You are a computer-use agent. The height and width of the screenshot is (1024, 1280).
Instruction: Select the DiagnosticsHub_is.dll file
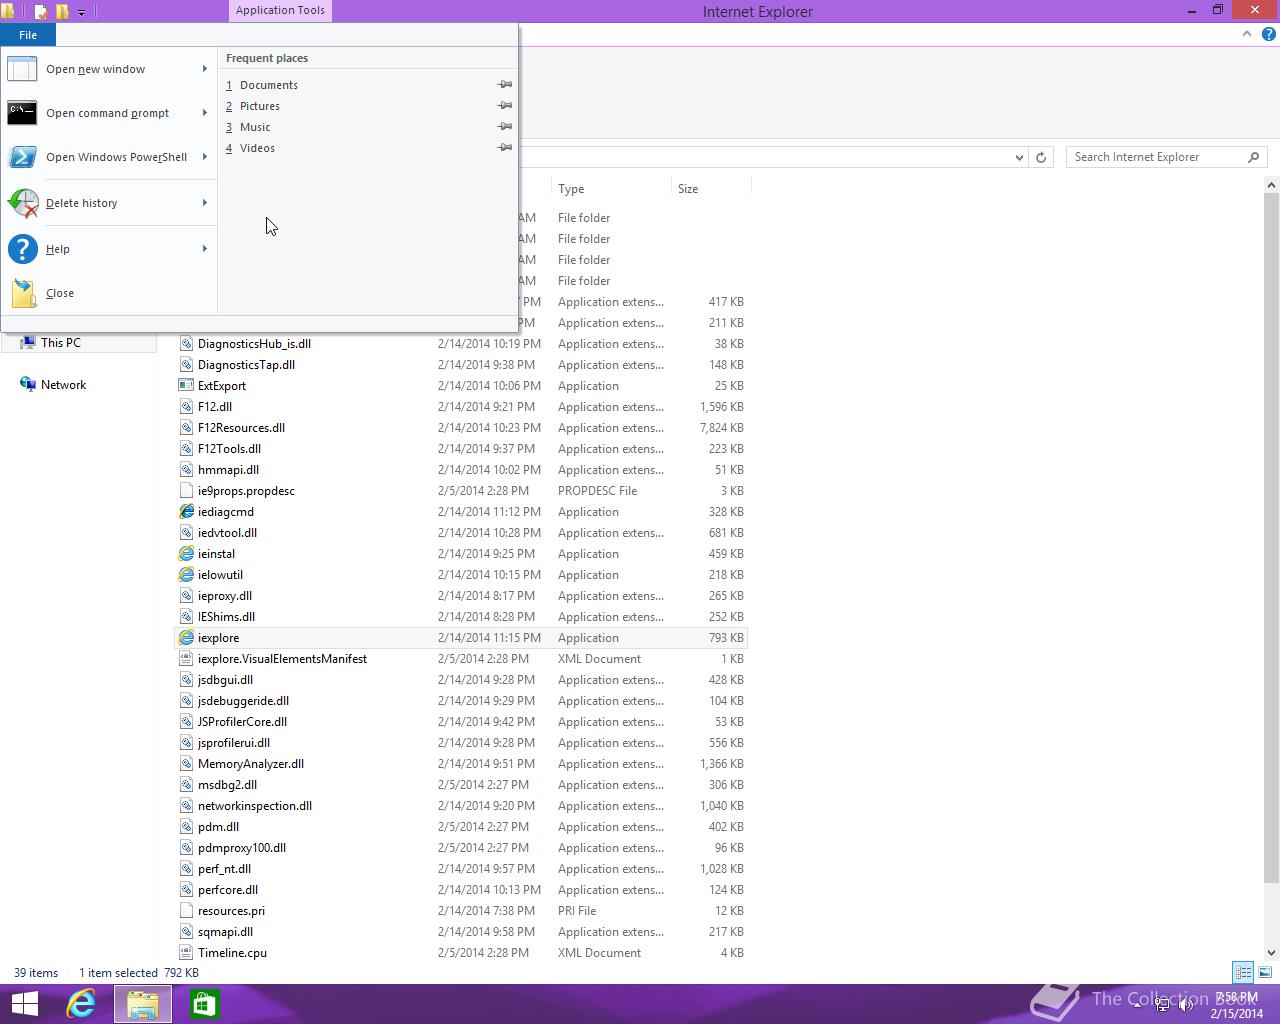(254, 344)
